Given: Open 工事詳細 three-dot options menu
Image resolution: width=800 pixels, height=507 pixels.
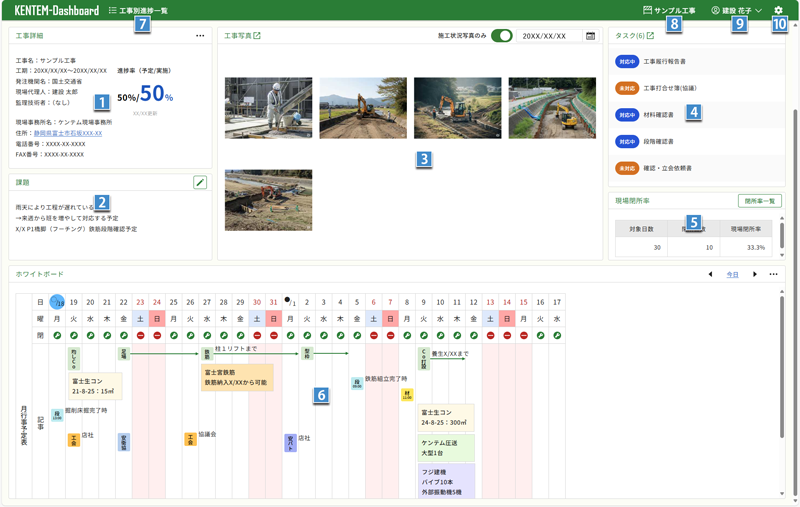Looking at the screenshot, I should tap(200, 36).
